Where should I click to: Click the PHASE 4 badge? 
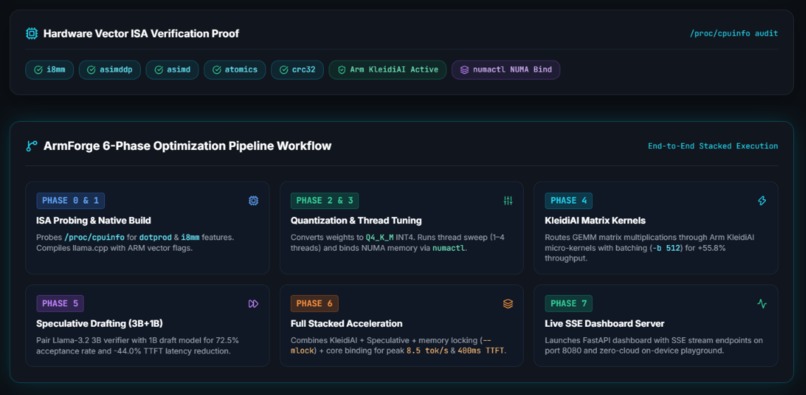(569, 201)
